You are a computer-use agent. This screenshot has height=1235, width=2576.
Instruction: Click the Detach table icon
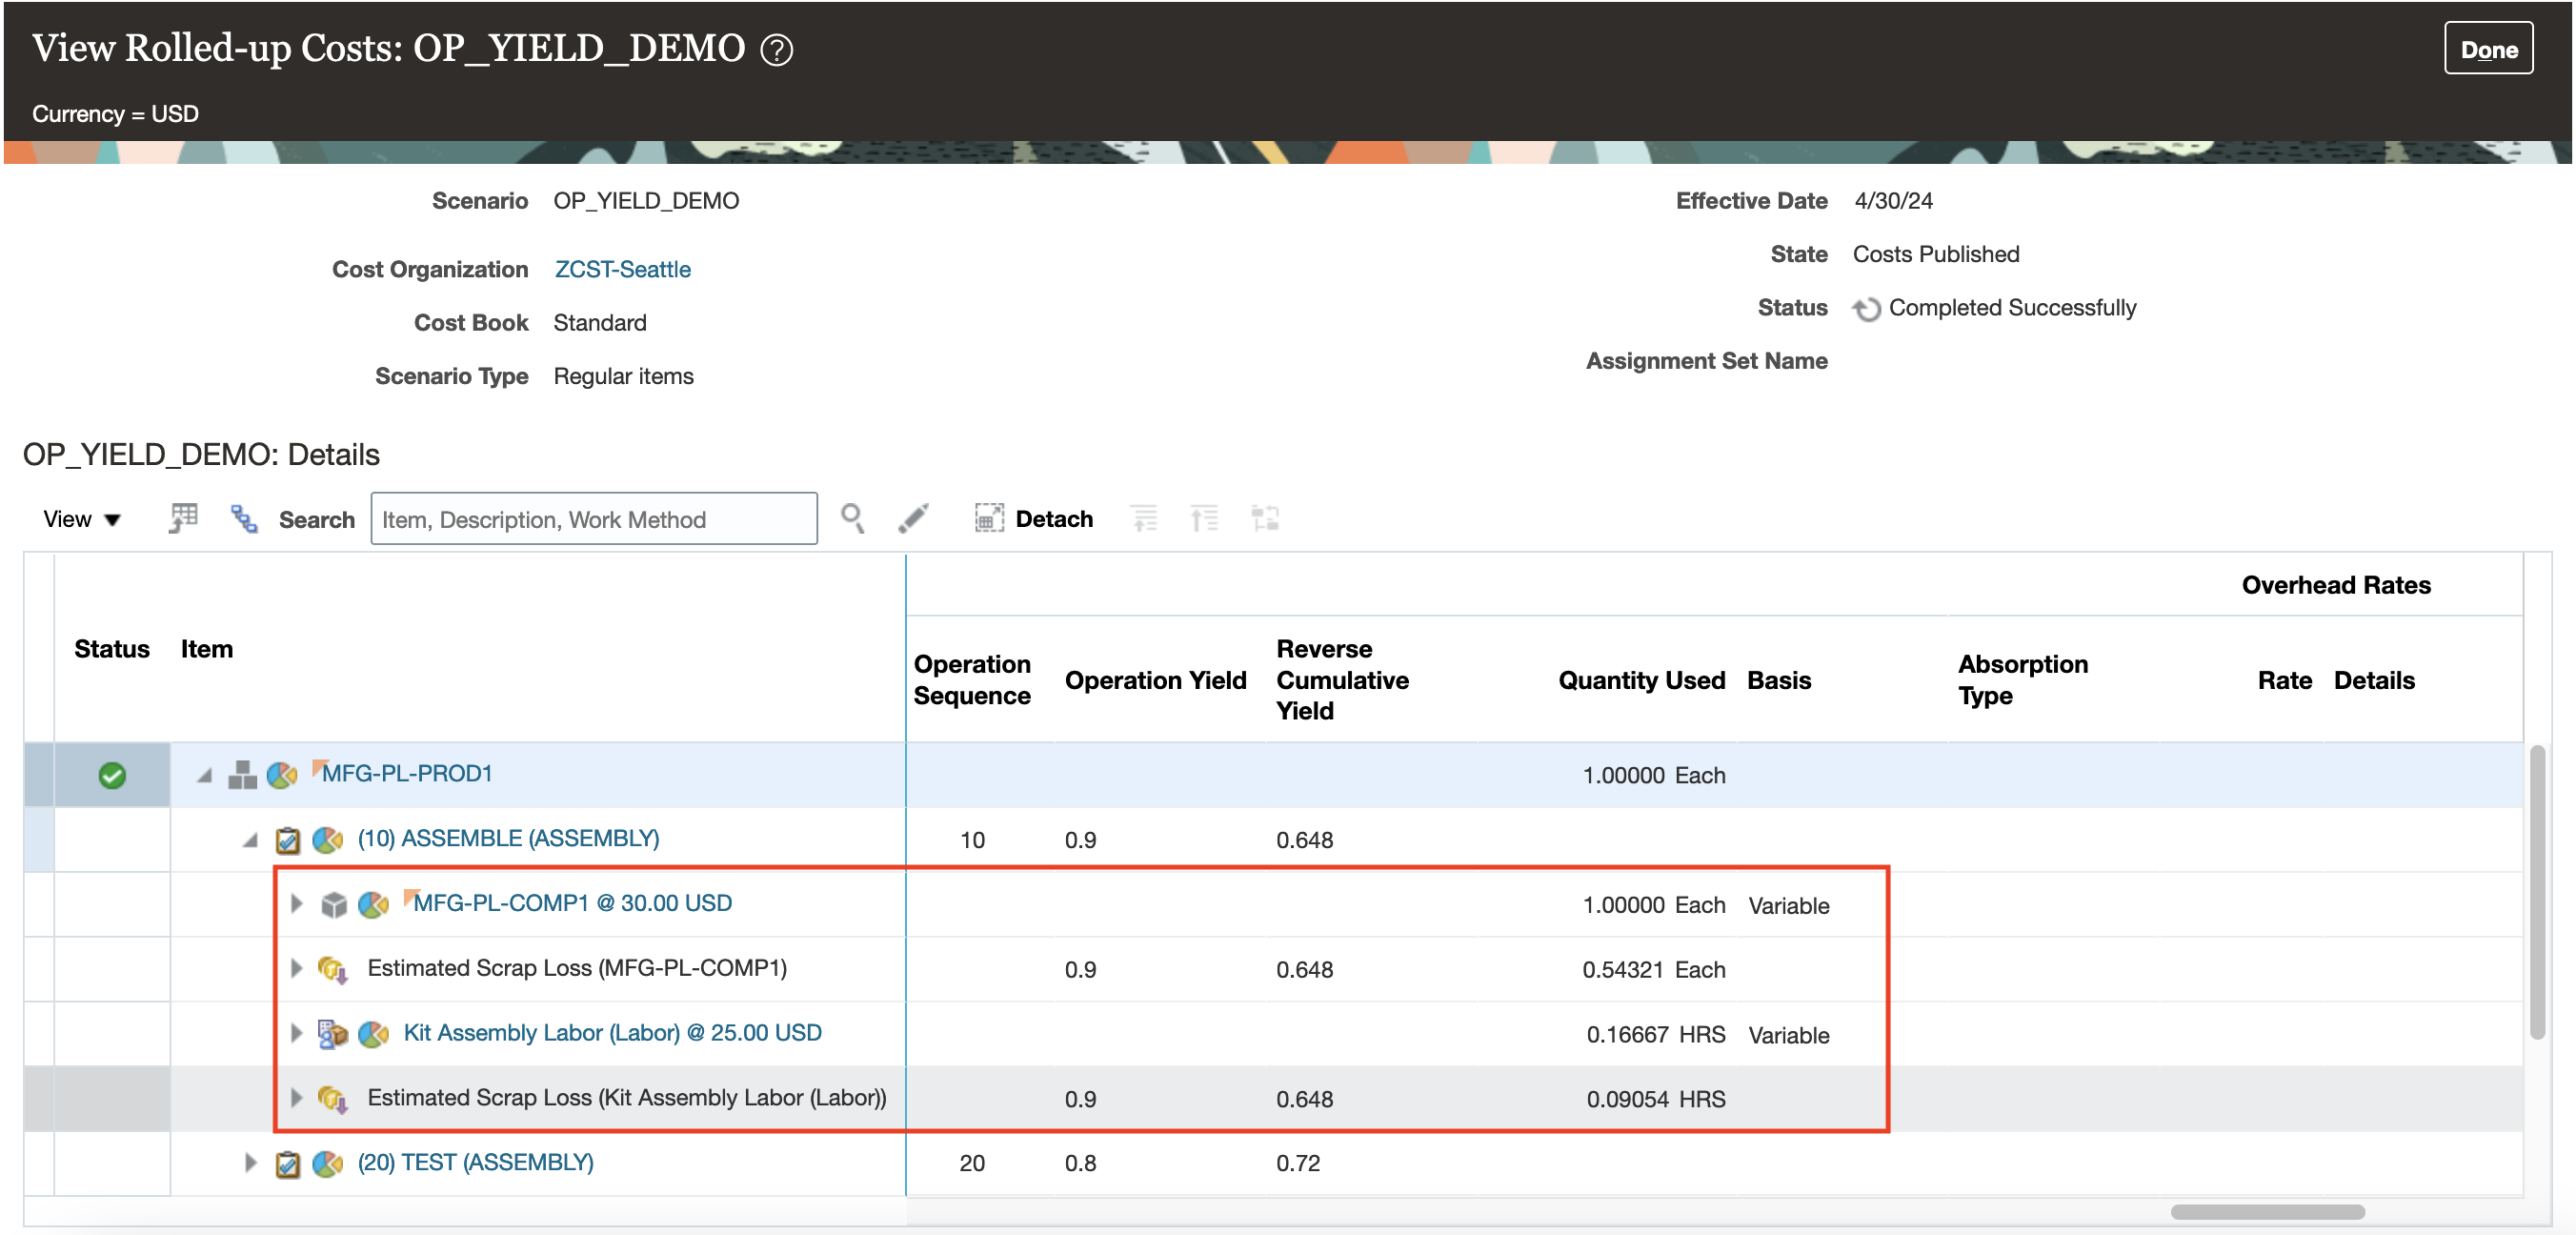click(x=988, y=518)
